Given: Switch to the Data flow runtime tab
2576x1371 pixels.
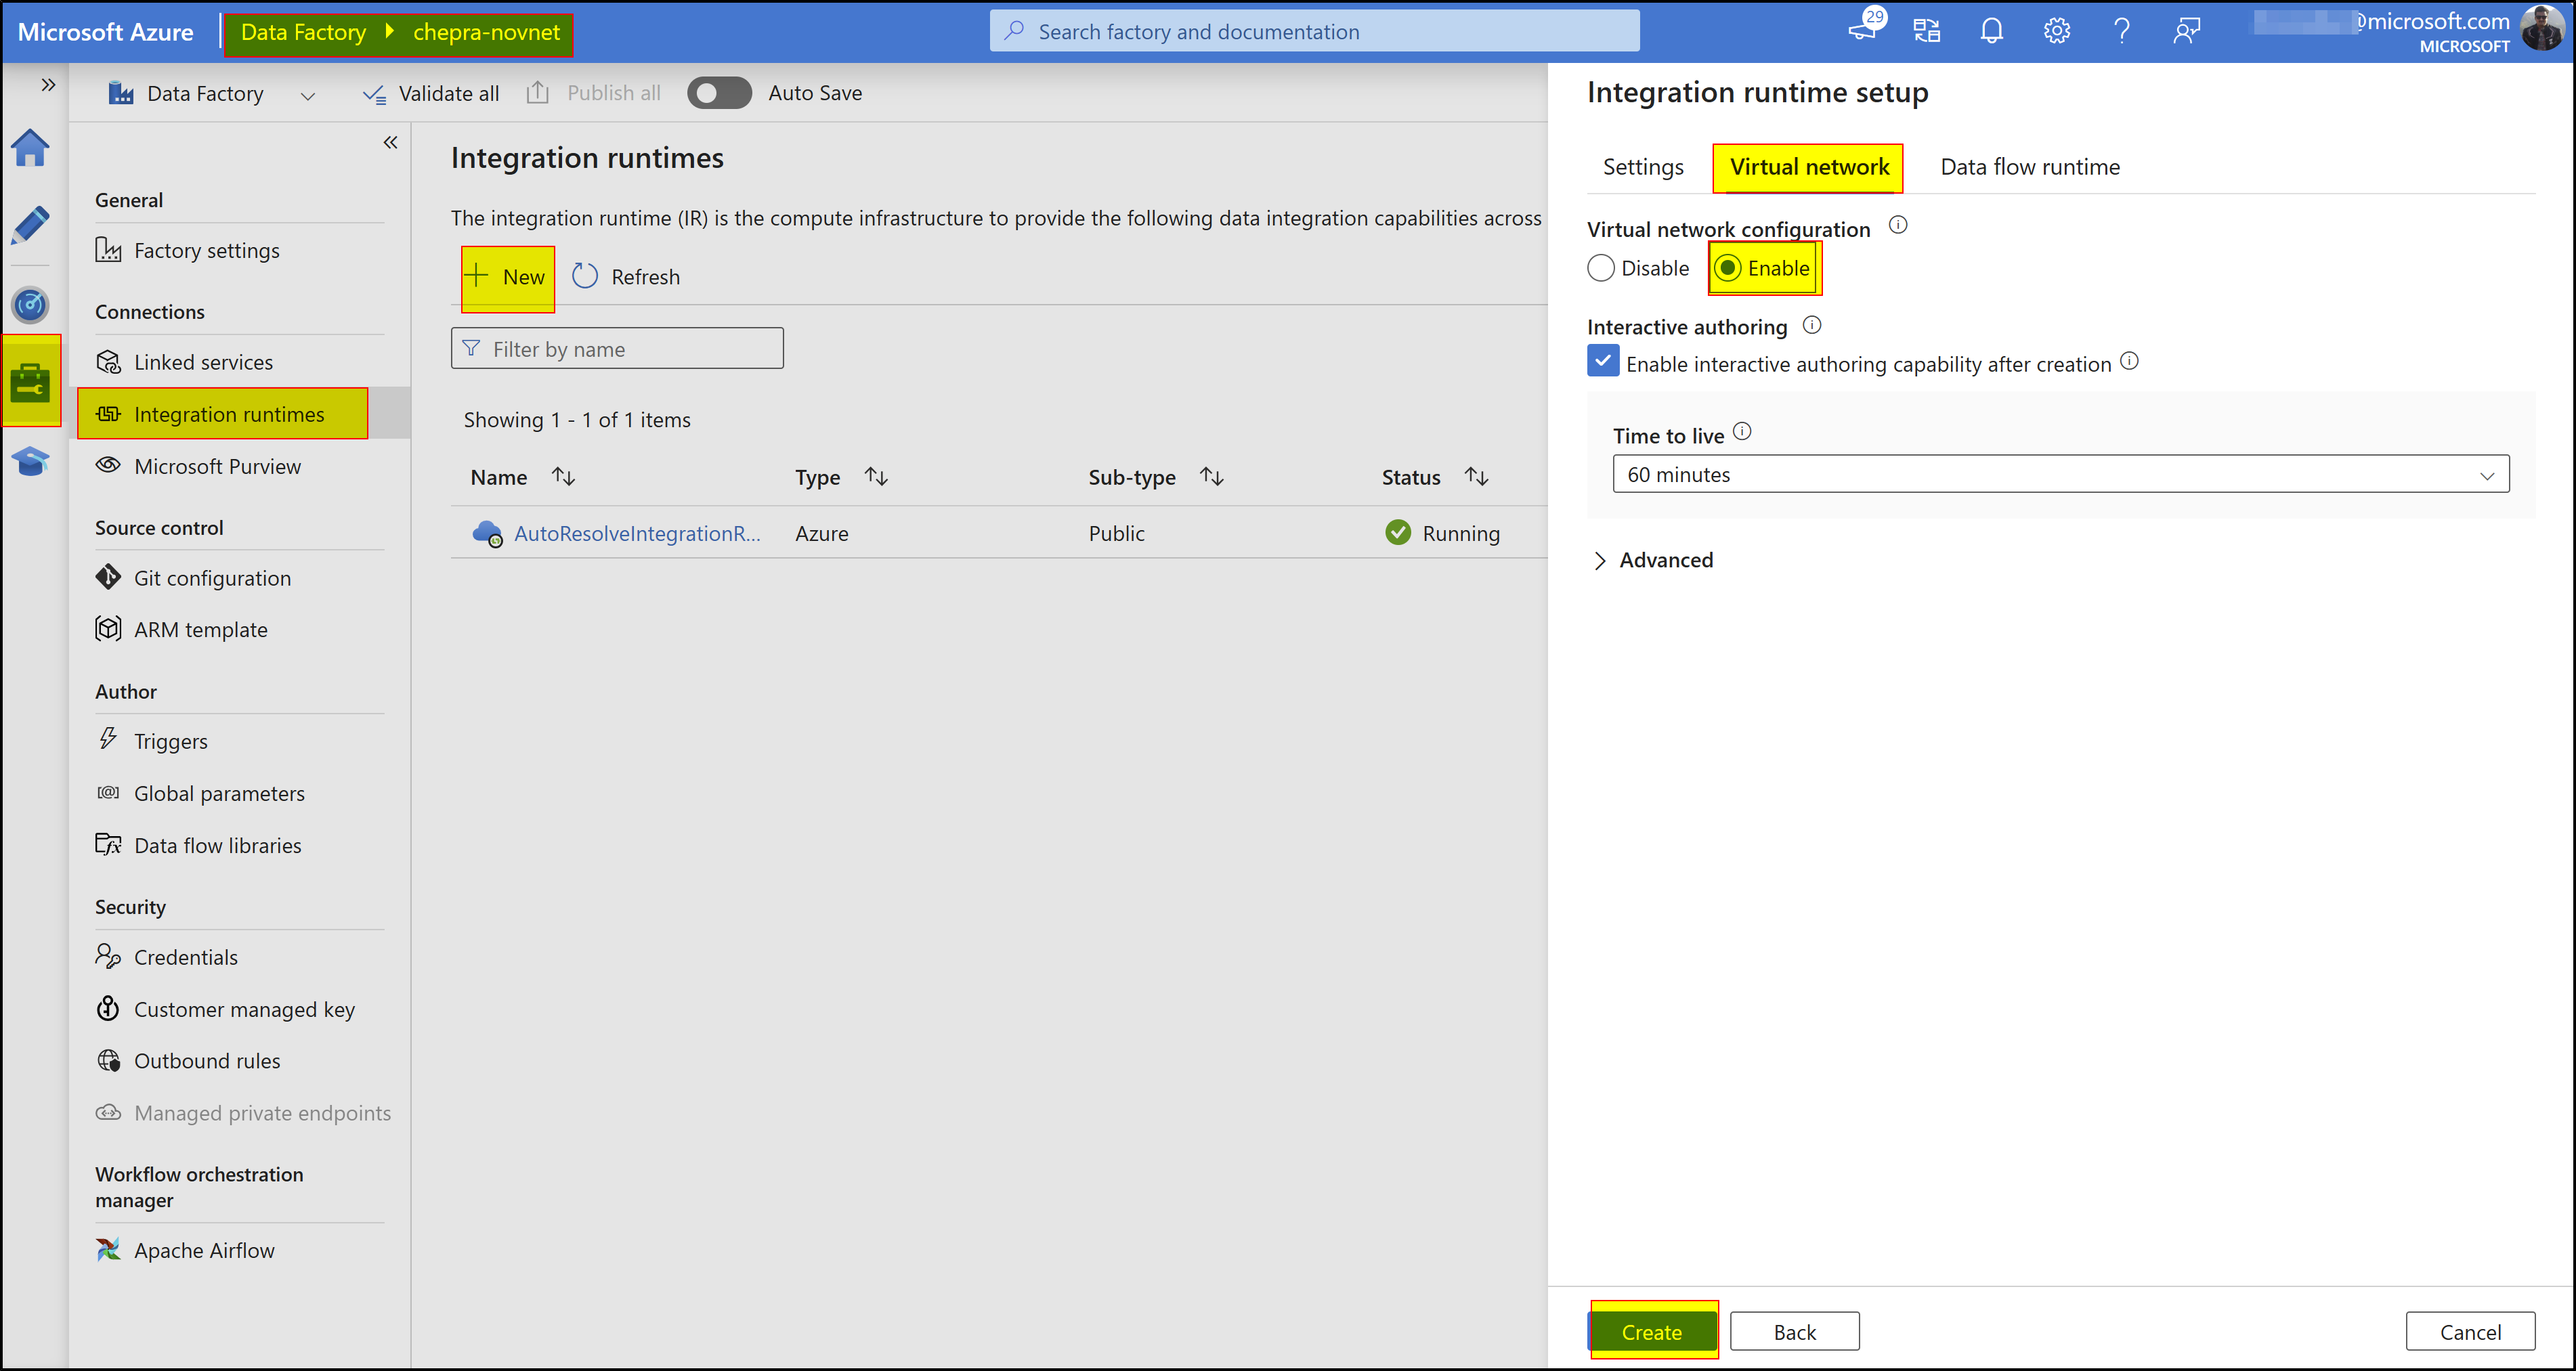Looking at the screenshot, I should (2029, 167).
